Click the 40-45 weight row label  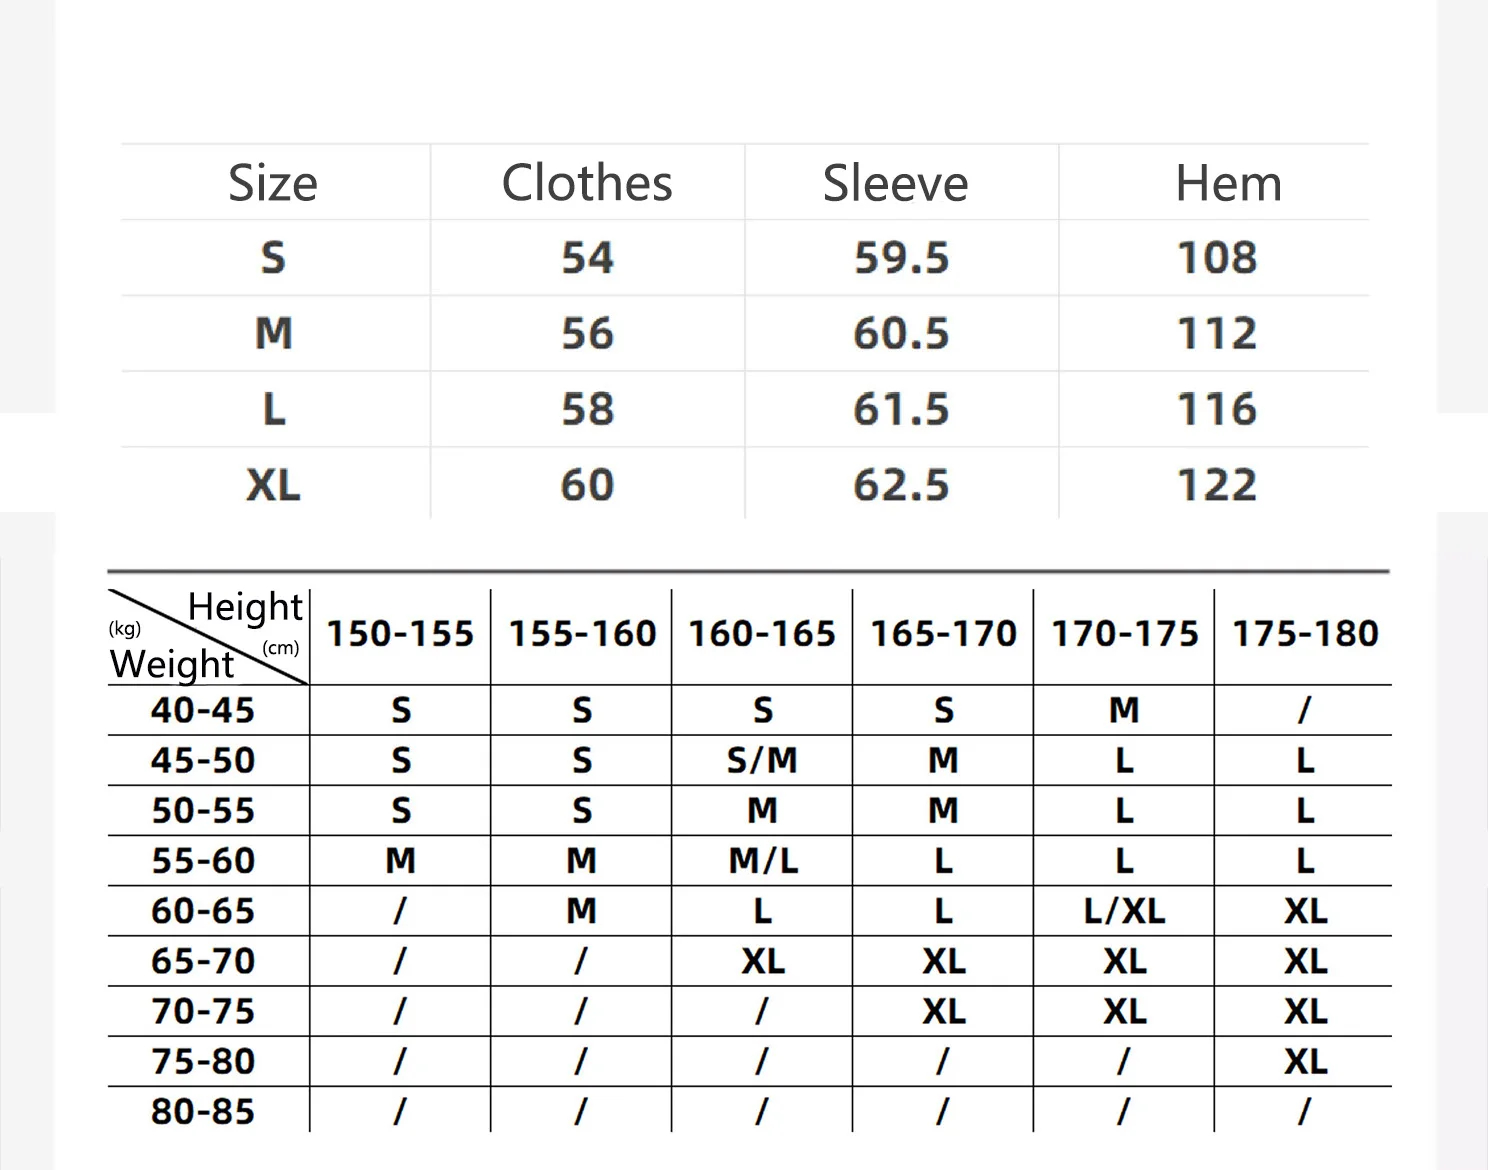coord(203,711)
